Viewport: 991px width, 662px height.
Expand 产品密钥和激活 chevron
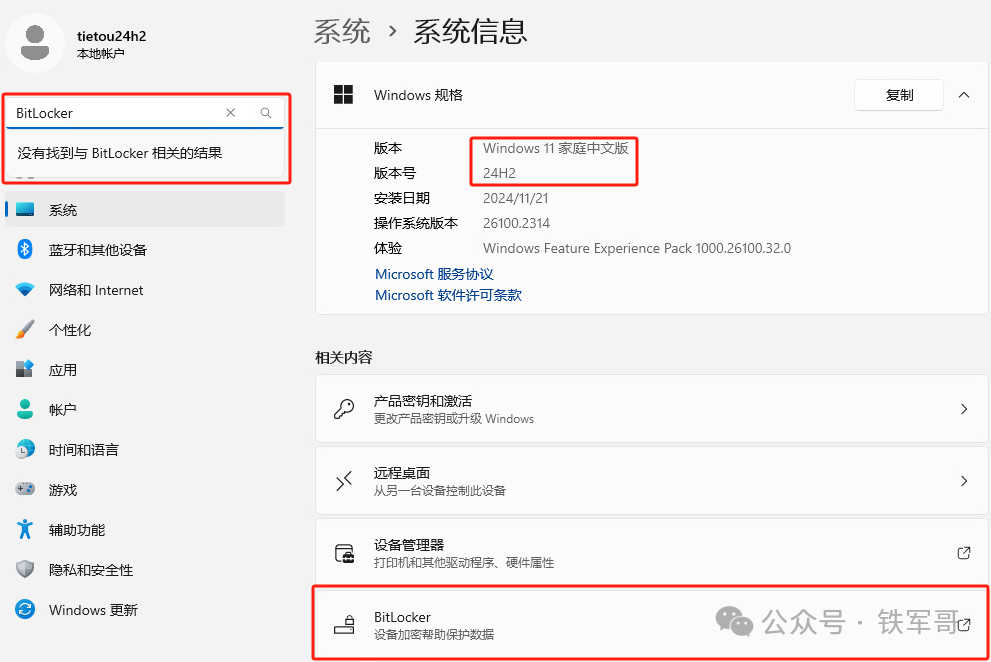click(964, 409)
